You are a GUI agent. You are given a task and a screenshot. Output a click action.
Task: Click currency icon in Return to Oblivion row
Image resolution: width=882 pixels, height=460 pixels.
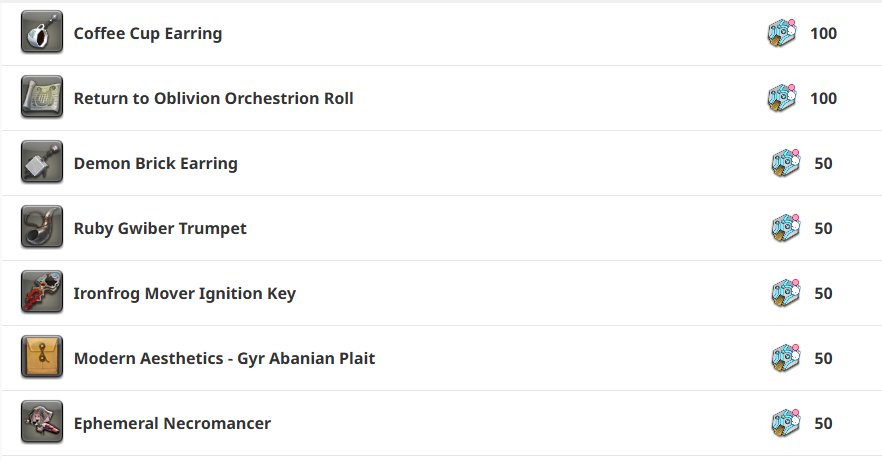[782, 98]
